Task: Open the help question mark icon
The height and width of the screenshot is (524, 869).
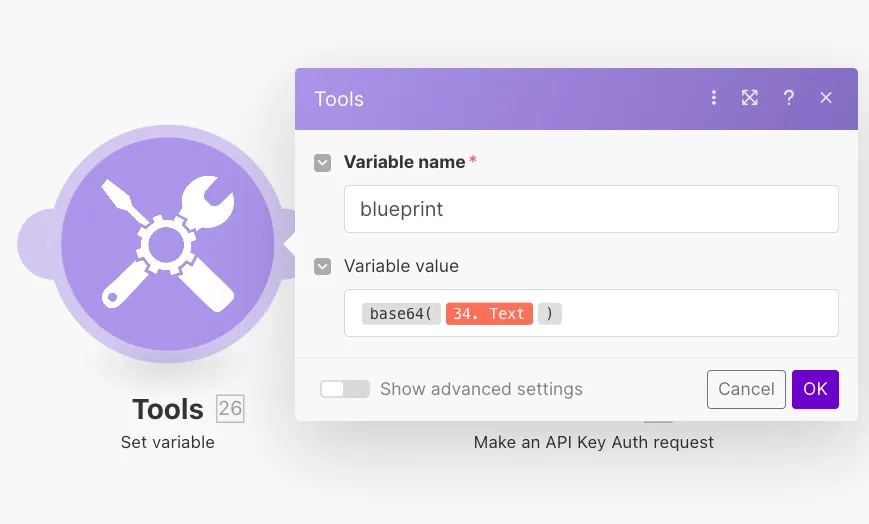Action: pos(789,98)
